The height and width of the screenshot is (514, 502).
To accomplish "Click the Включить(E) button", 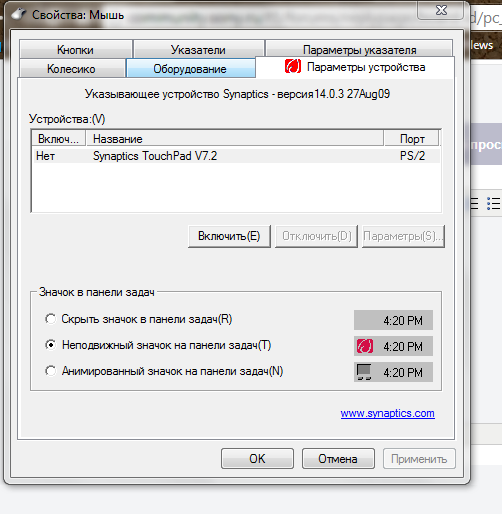I will coord(229,236).
